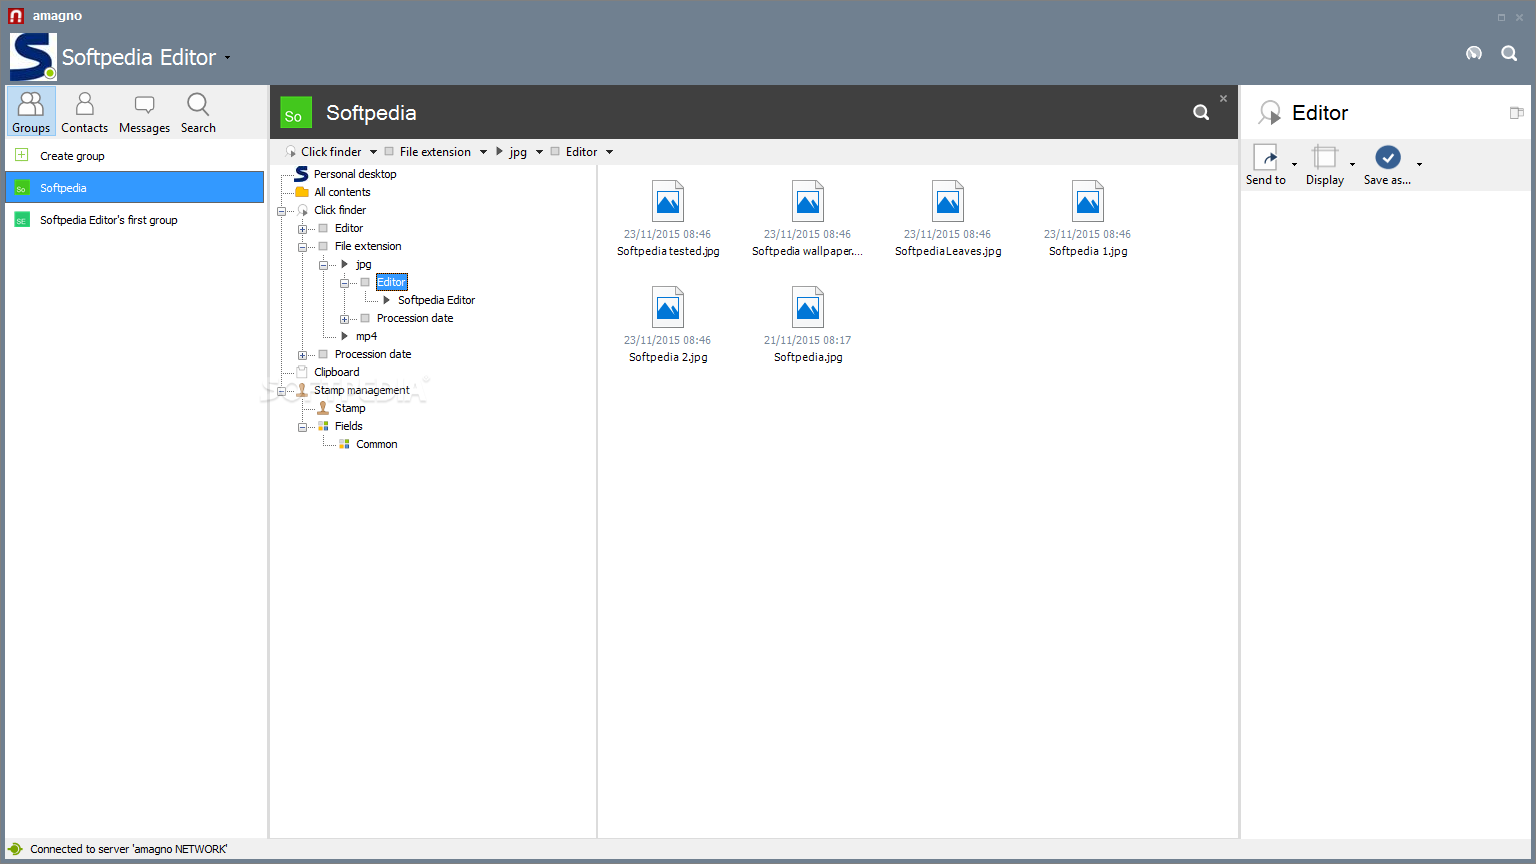Screen dimensions: 1536x864
Task: Select Personal desktop in the tree
Action: 355,174
